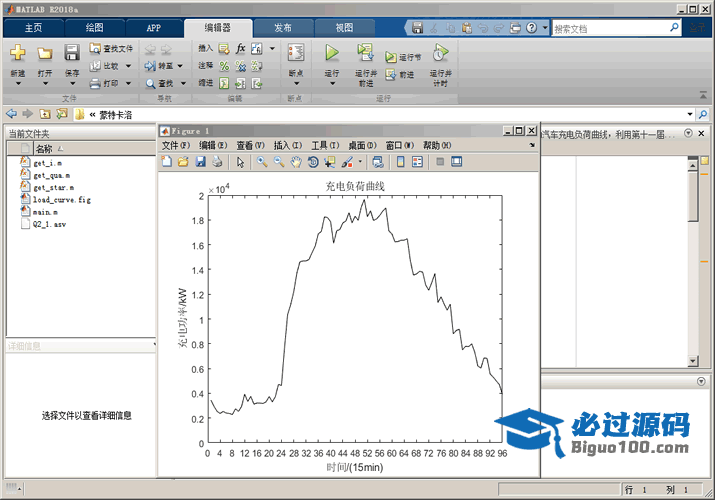Click the green Run (运行) button
The height and width of the screenshot is (500, 715).
click(332, 53)
